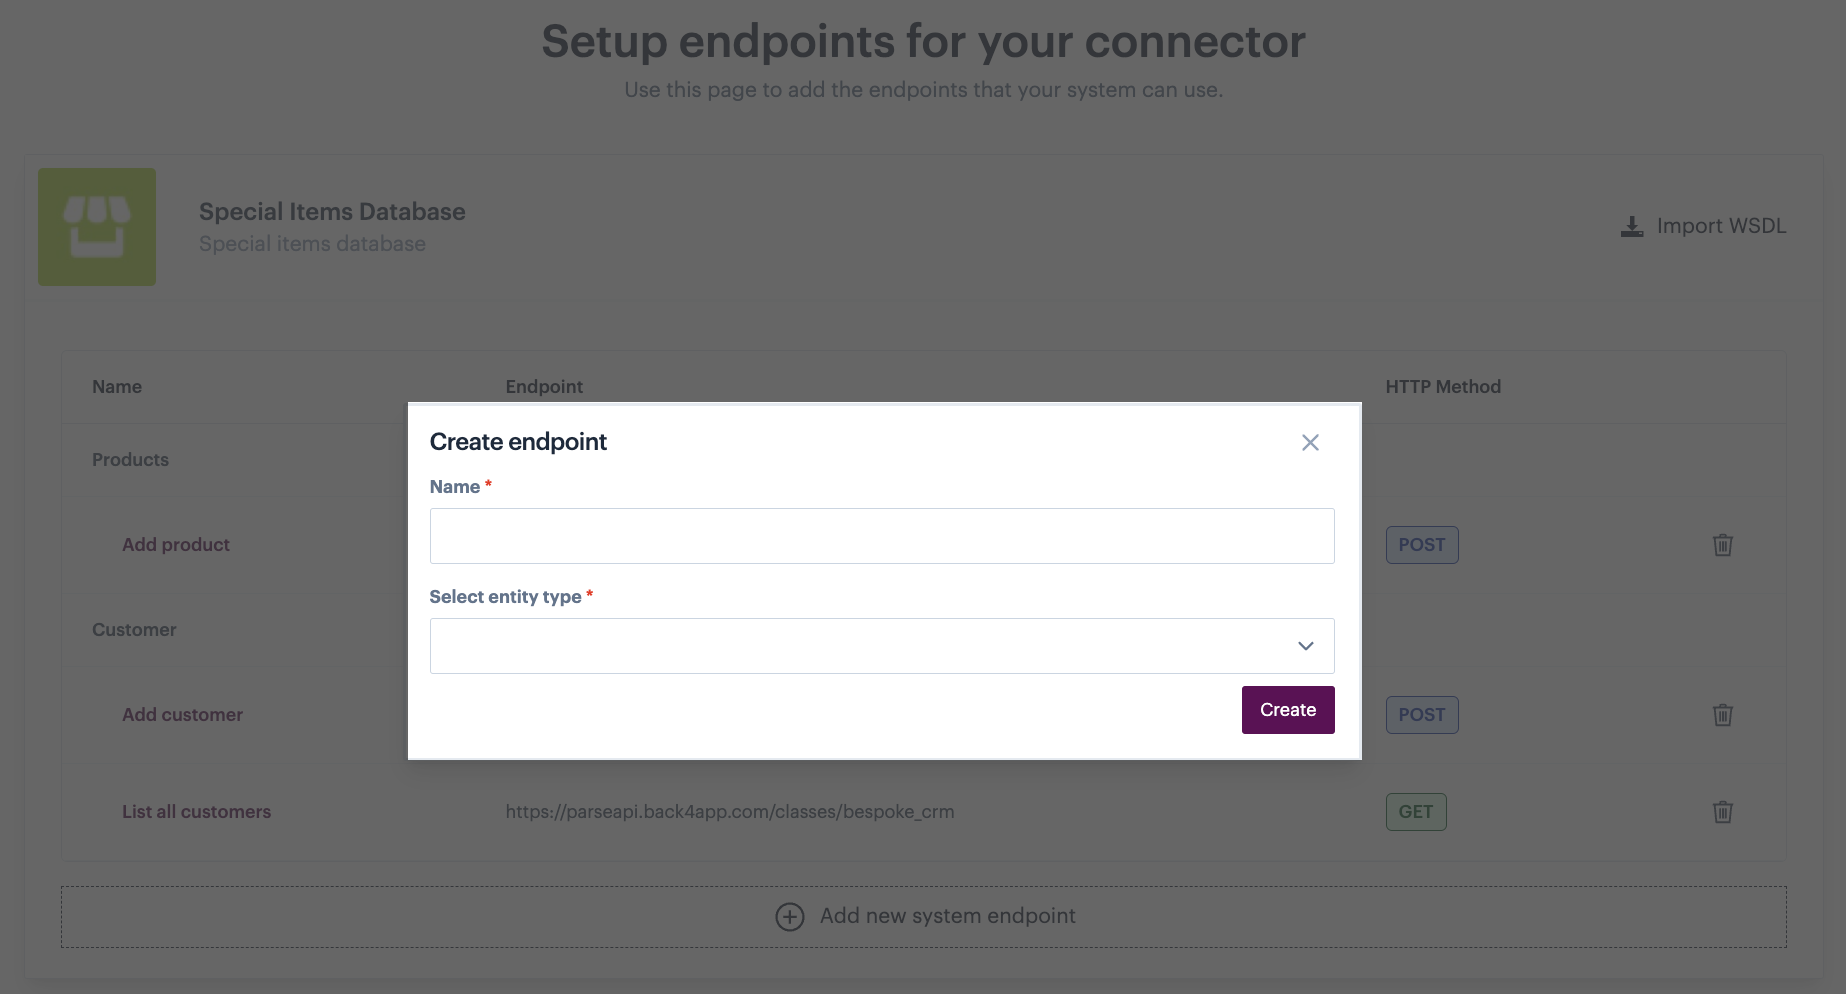
Task: Delete the Add customer endpoint
Action: coord(1722,715)
